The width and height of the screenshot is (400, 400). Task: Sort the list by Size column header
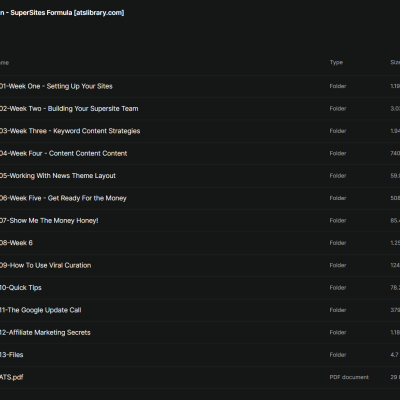pyautogui.click(x=395, y=62)
